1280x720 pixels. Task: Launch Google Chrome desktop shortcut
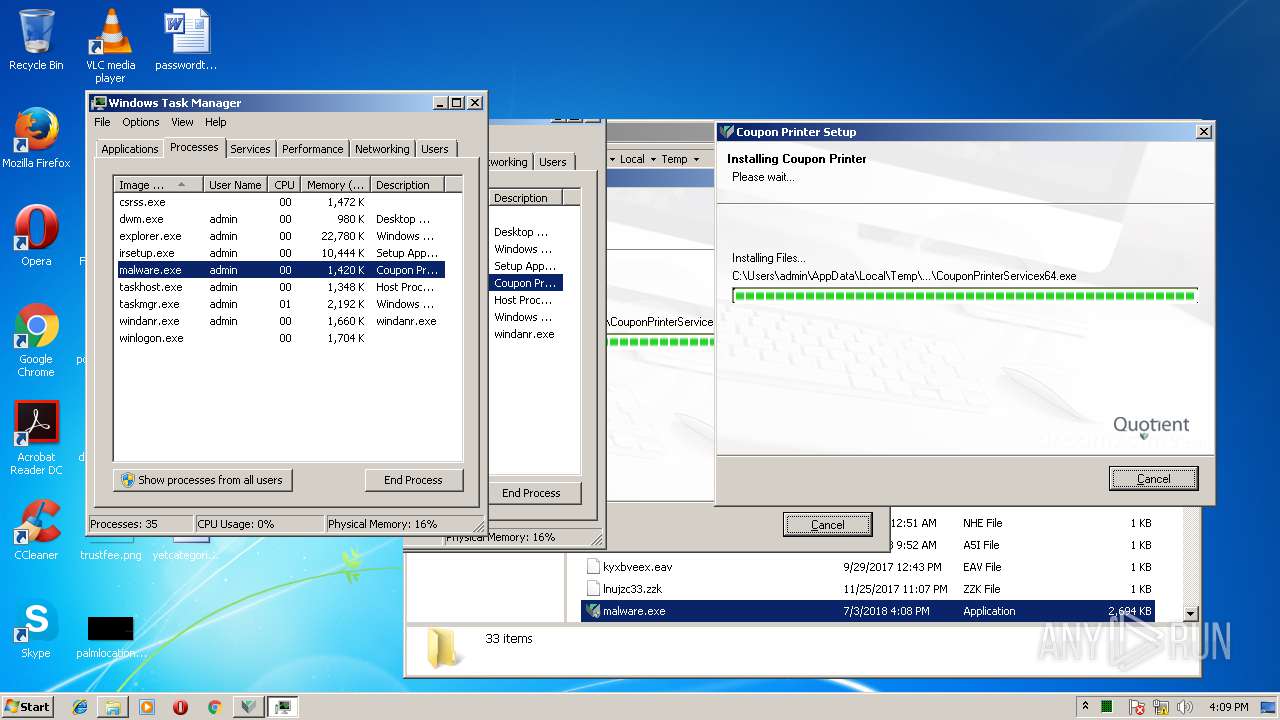point(36,340)
